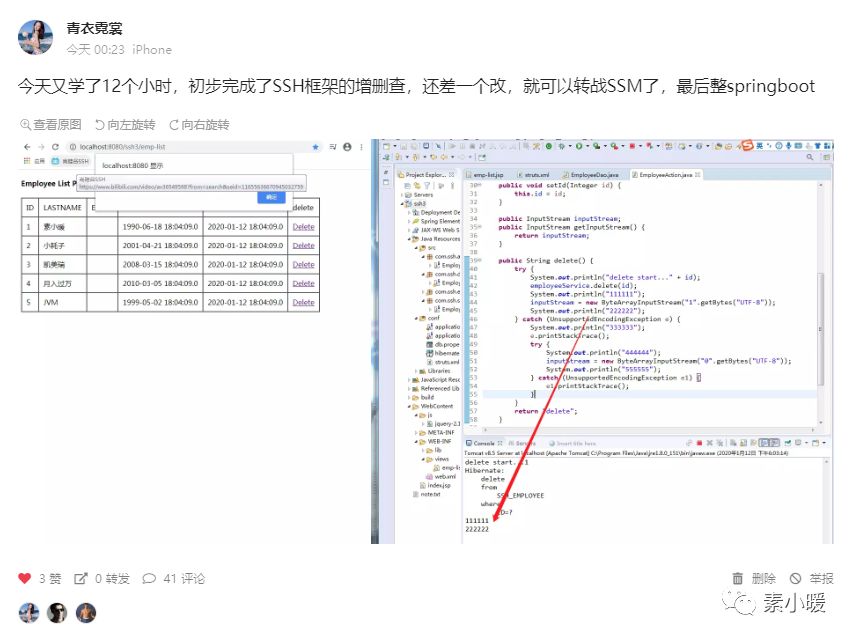Repost using the 转发 icon
The height and width of the screenshot is (640, 853).
coord(81,579)
